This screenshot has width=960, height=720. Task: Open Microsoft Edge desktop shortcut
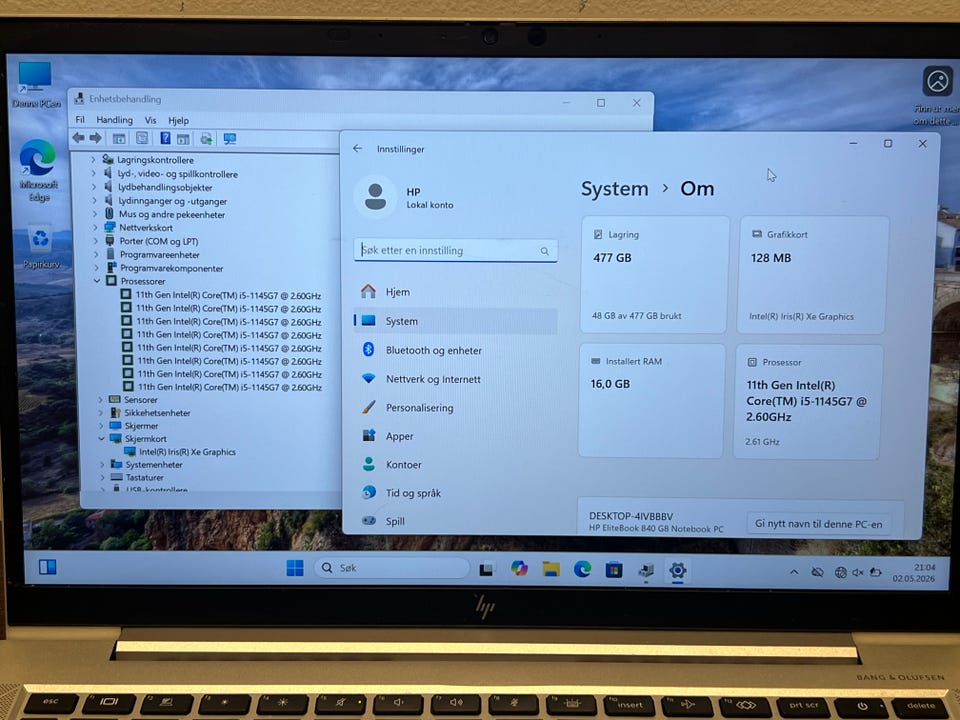click(x=38, y=170)
